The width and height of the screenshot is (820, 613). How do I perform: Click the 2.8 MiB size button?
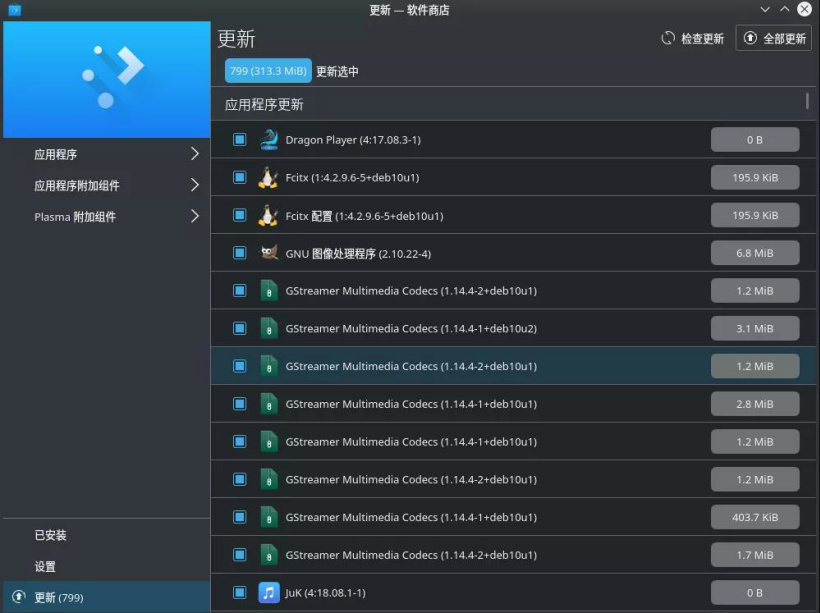tap(755, 404)
